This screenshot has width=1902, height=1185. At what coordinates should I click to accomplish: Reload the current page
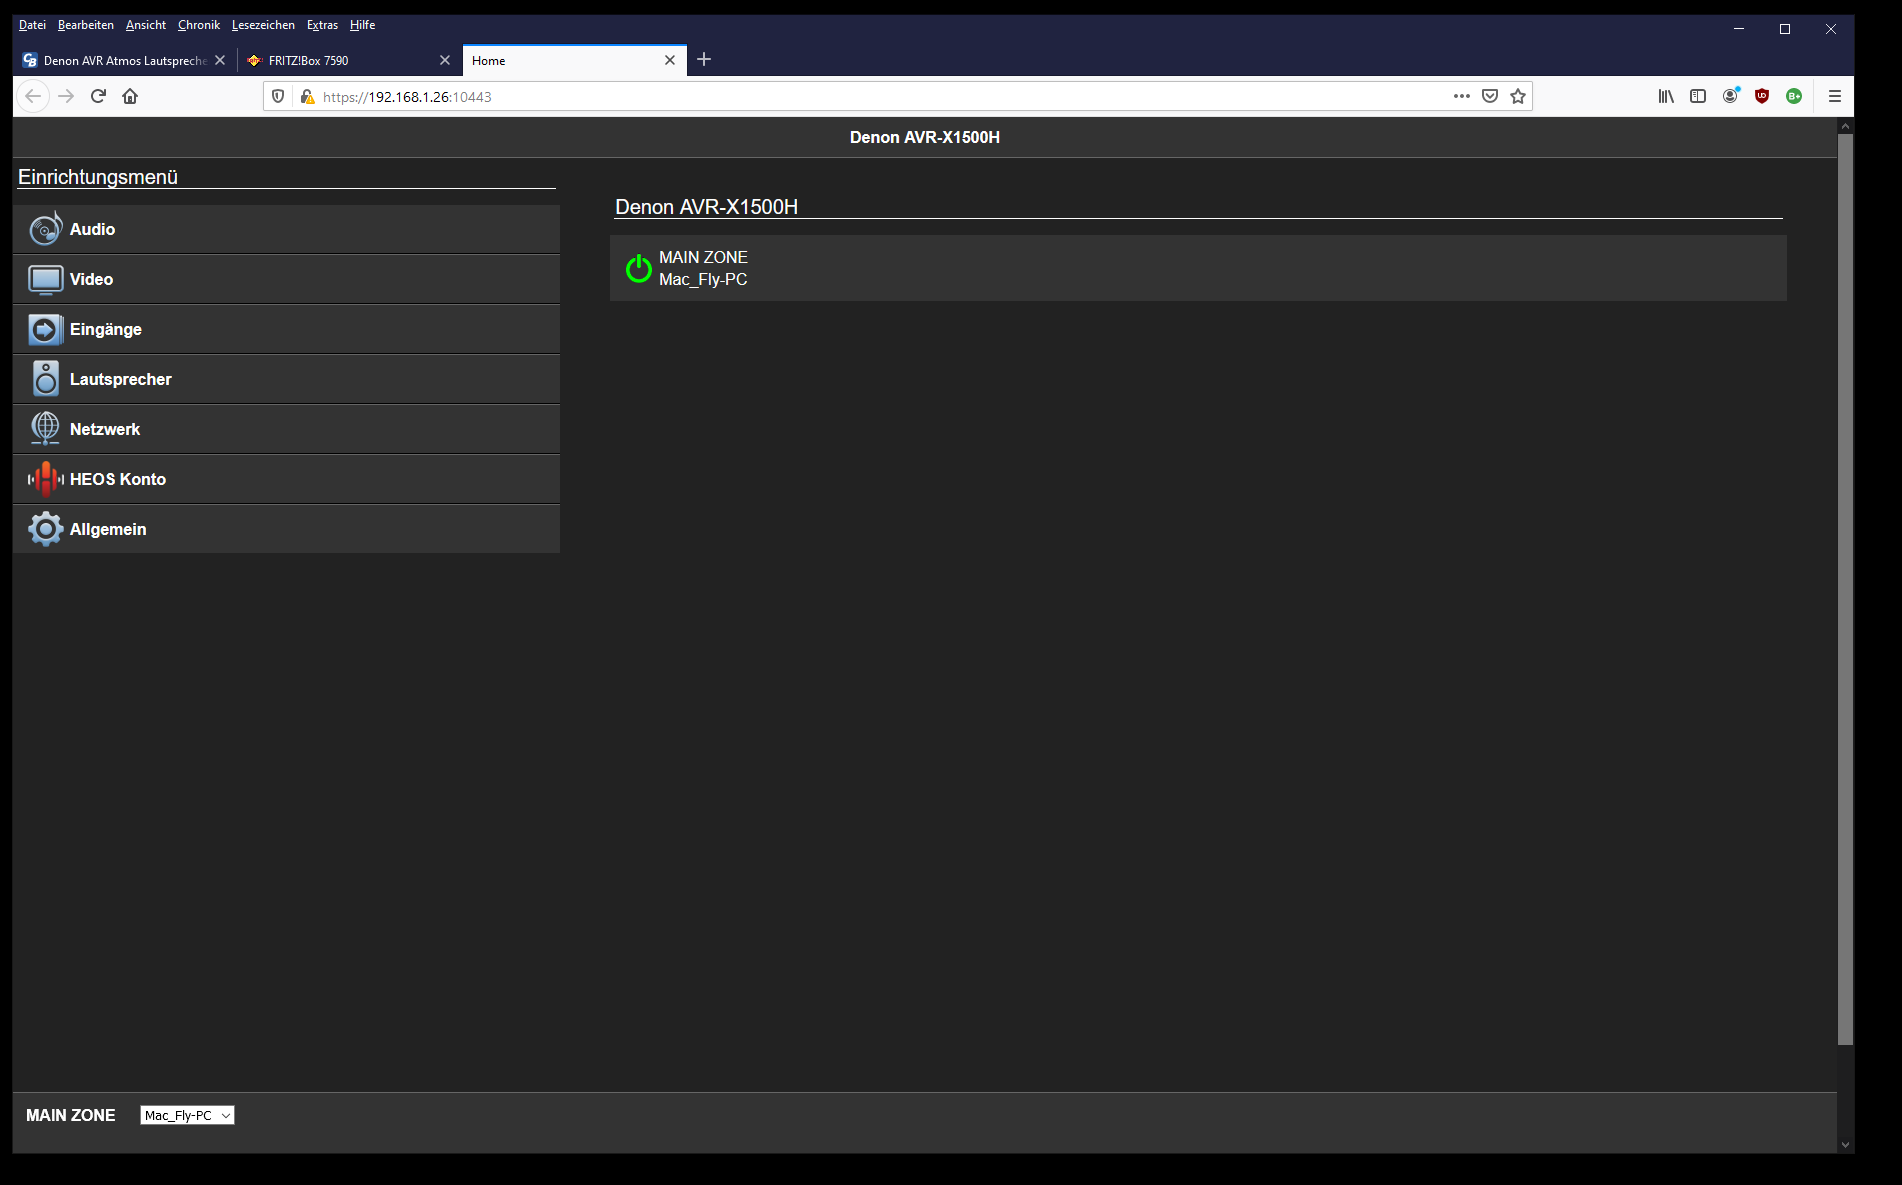click(98, 96)
